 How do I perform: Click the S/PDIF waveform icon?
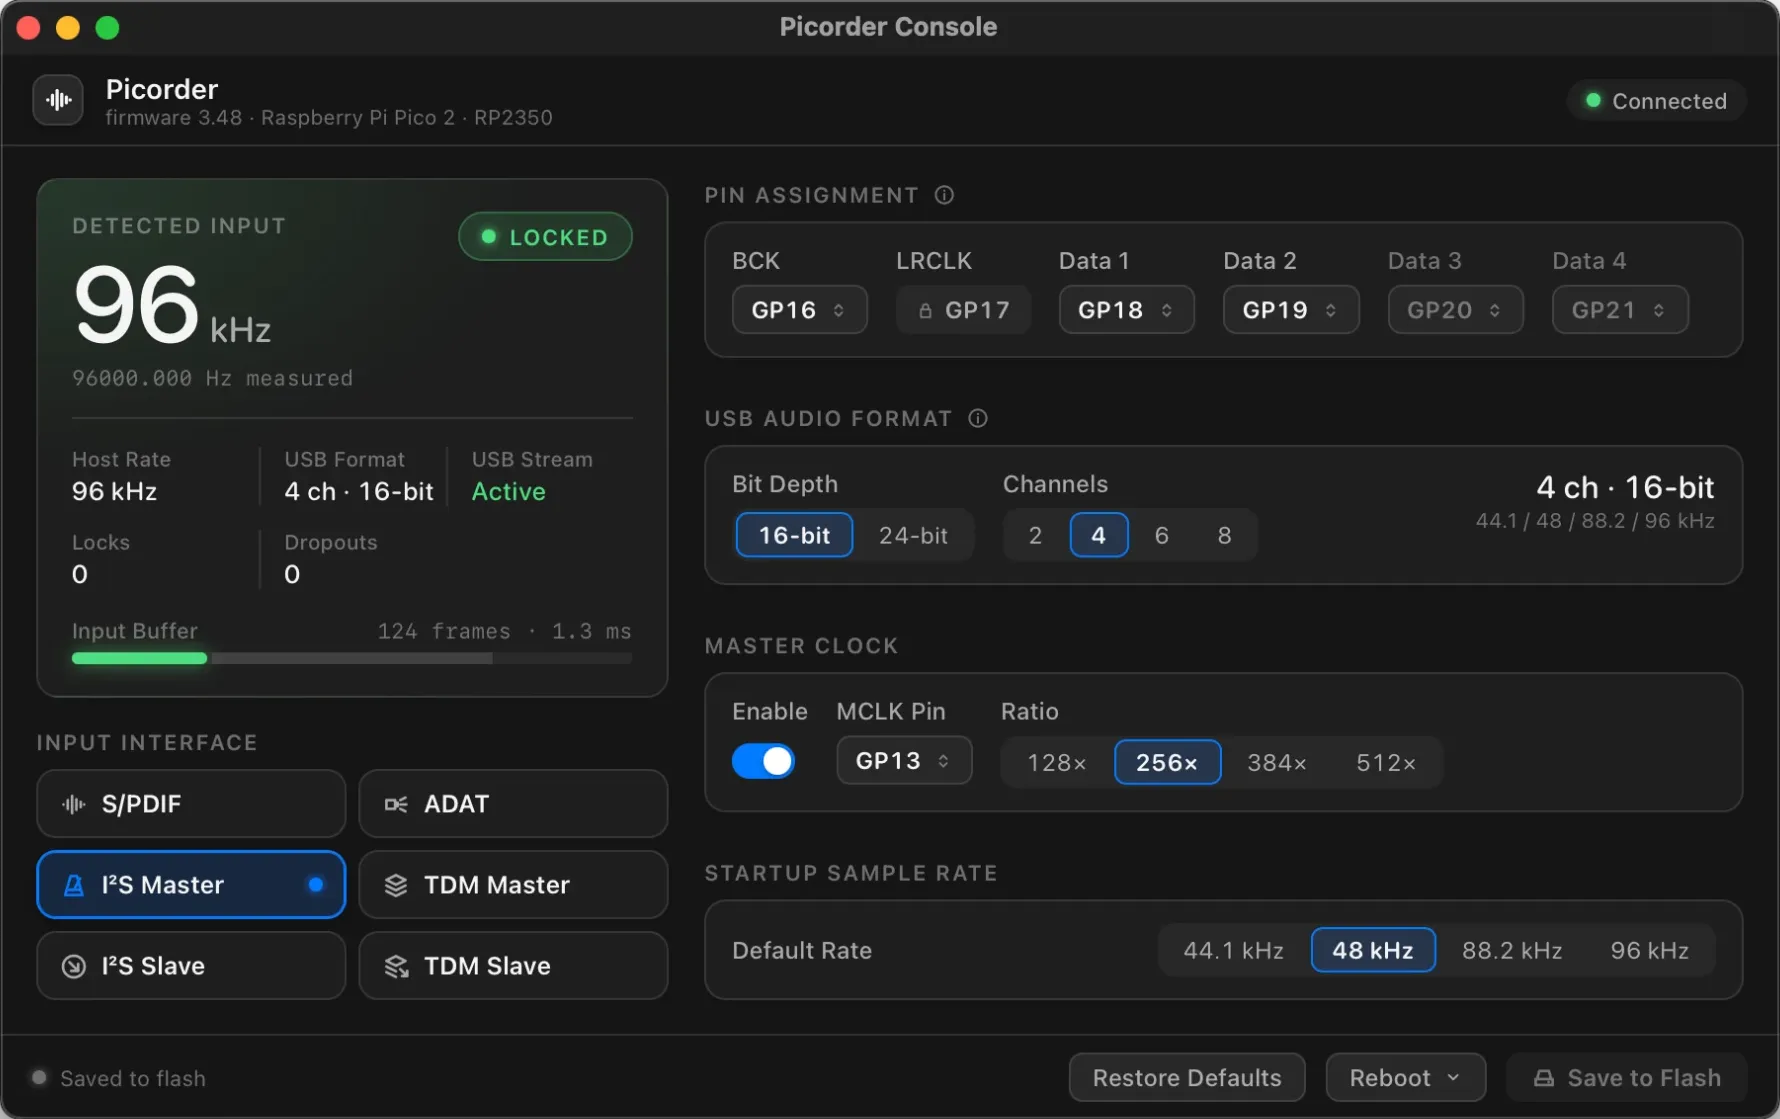click(74, 804)
